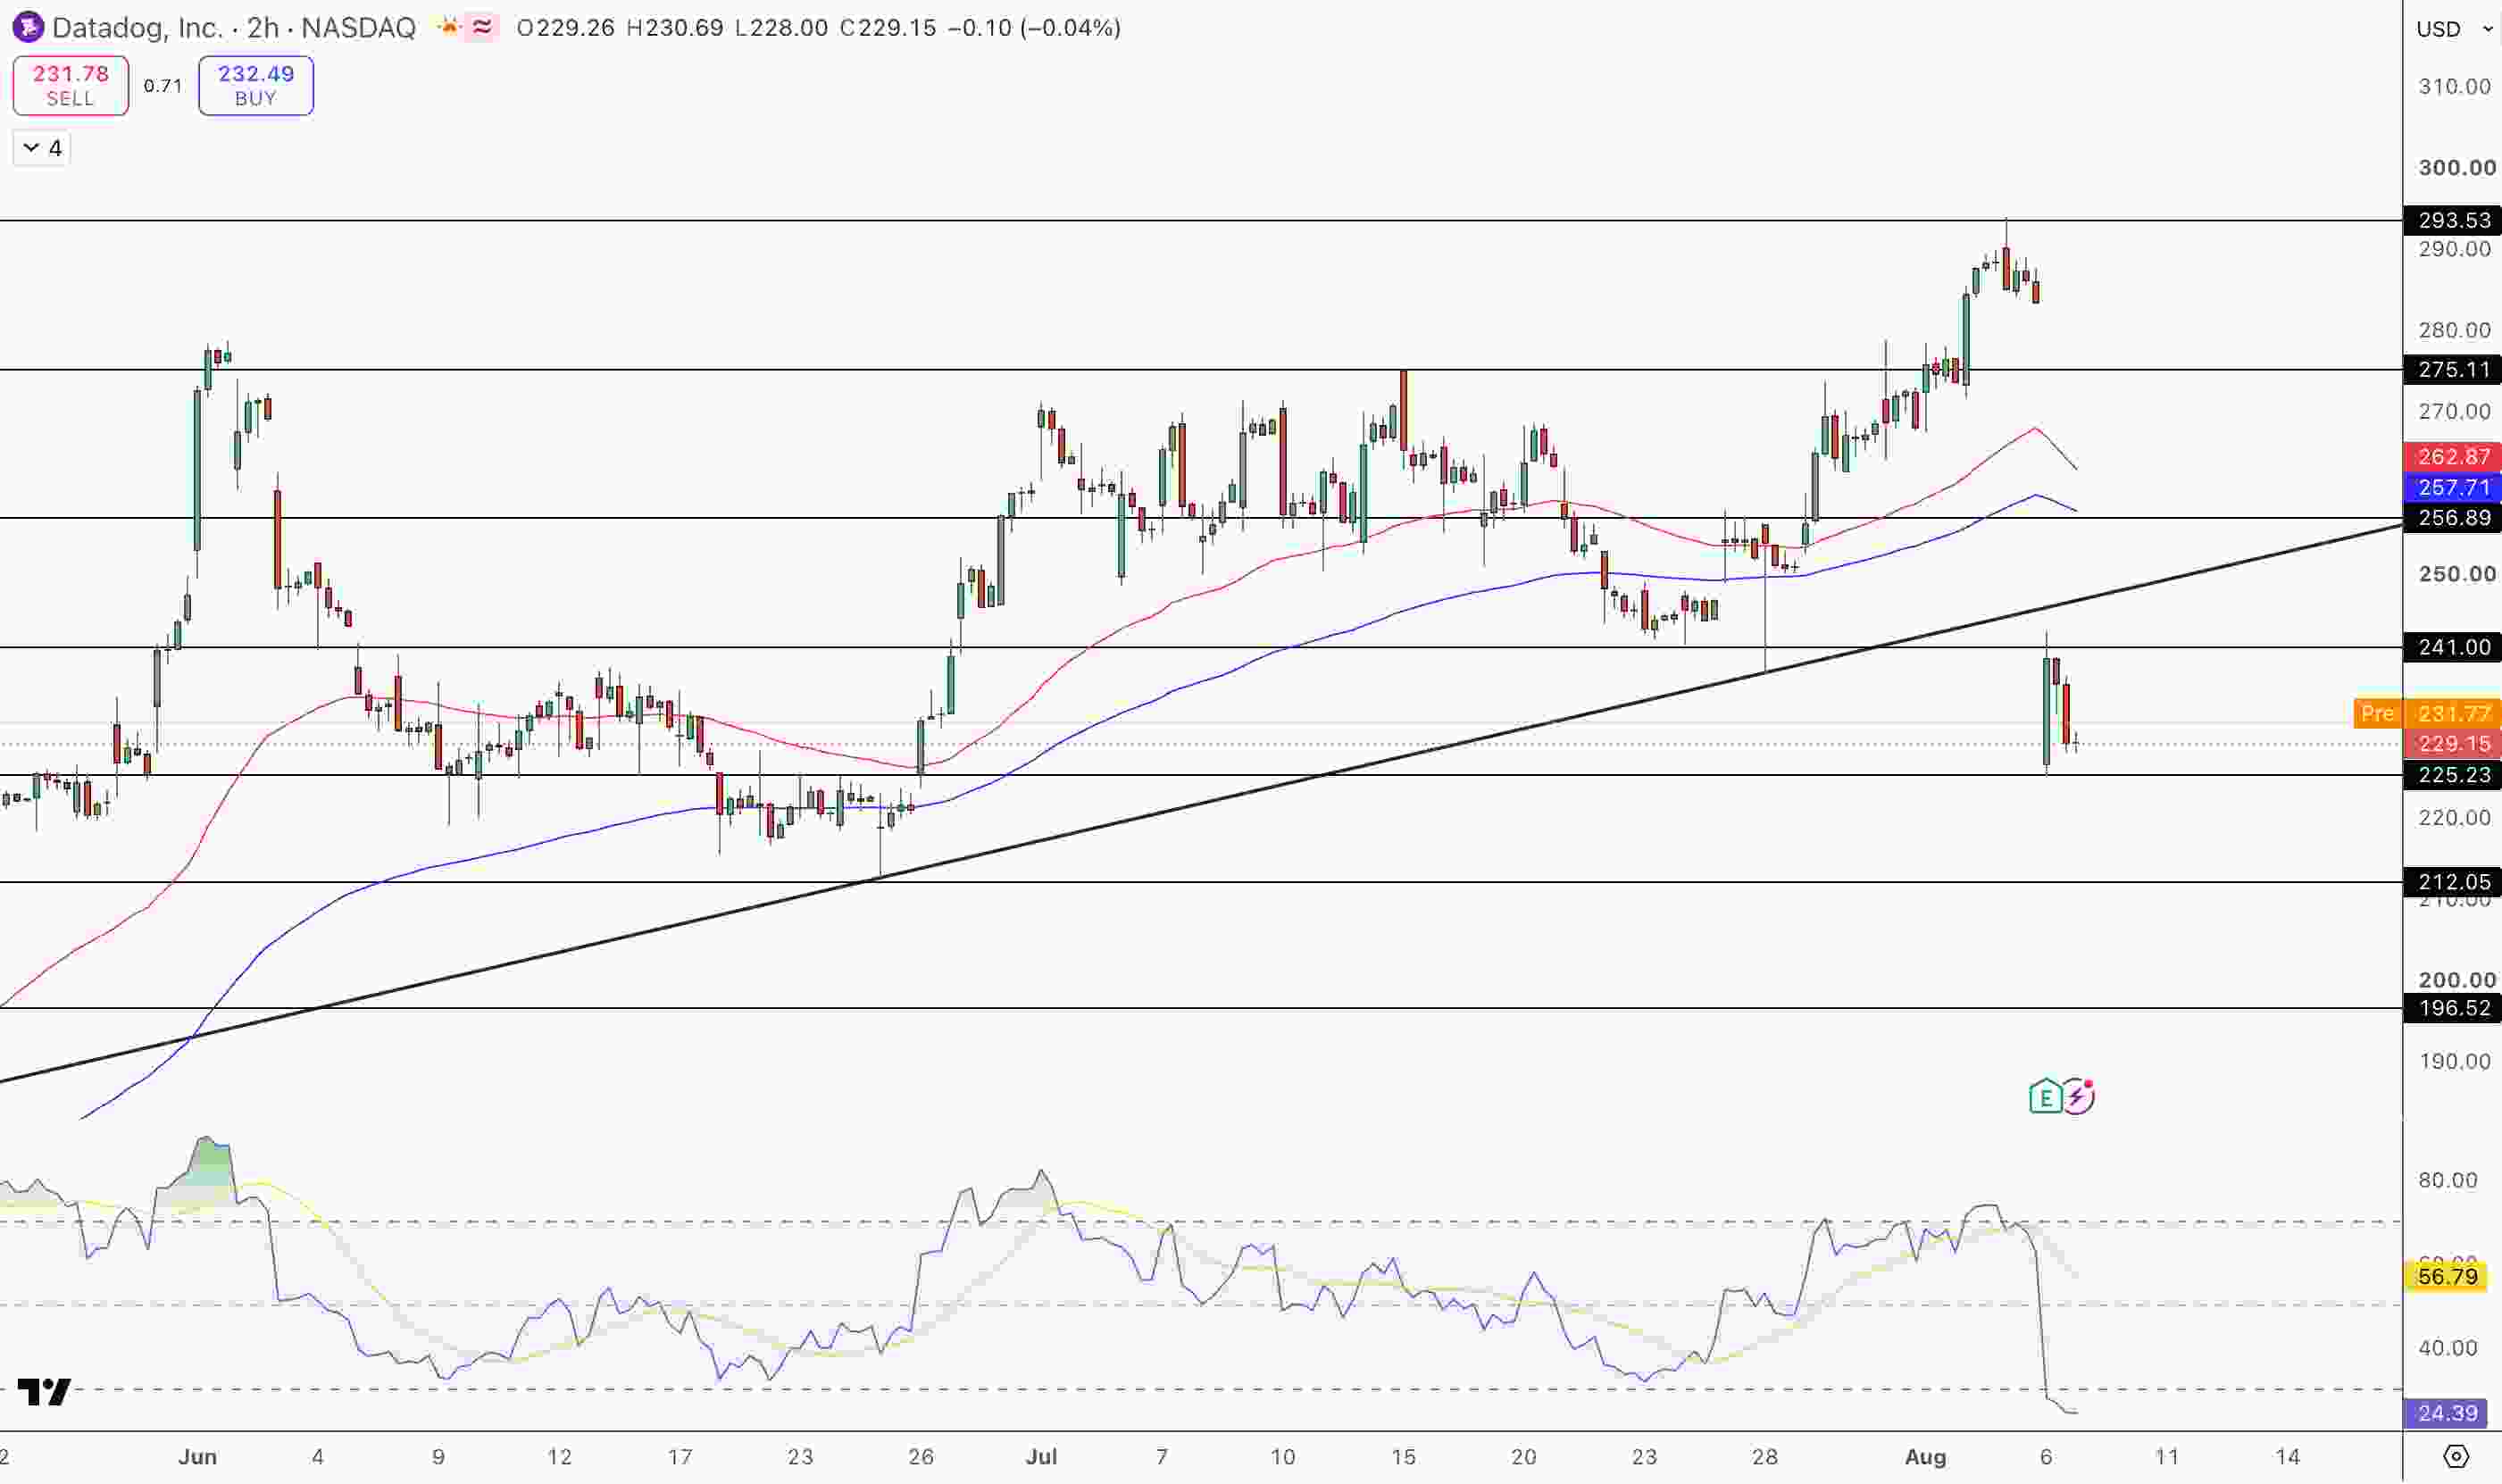Click the low value L228.00
Image resolution: width=2502 pixels, height=1484 pixels.
click(x=781, y=28)
